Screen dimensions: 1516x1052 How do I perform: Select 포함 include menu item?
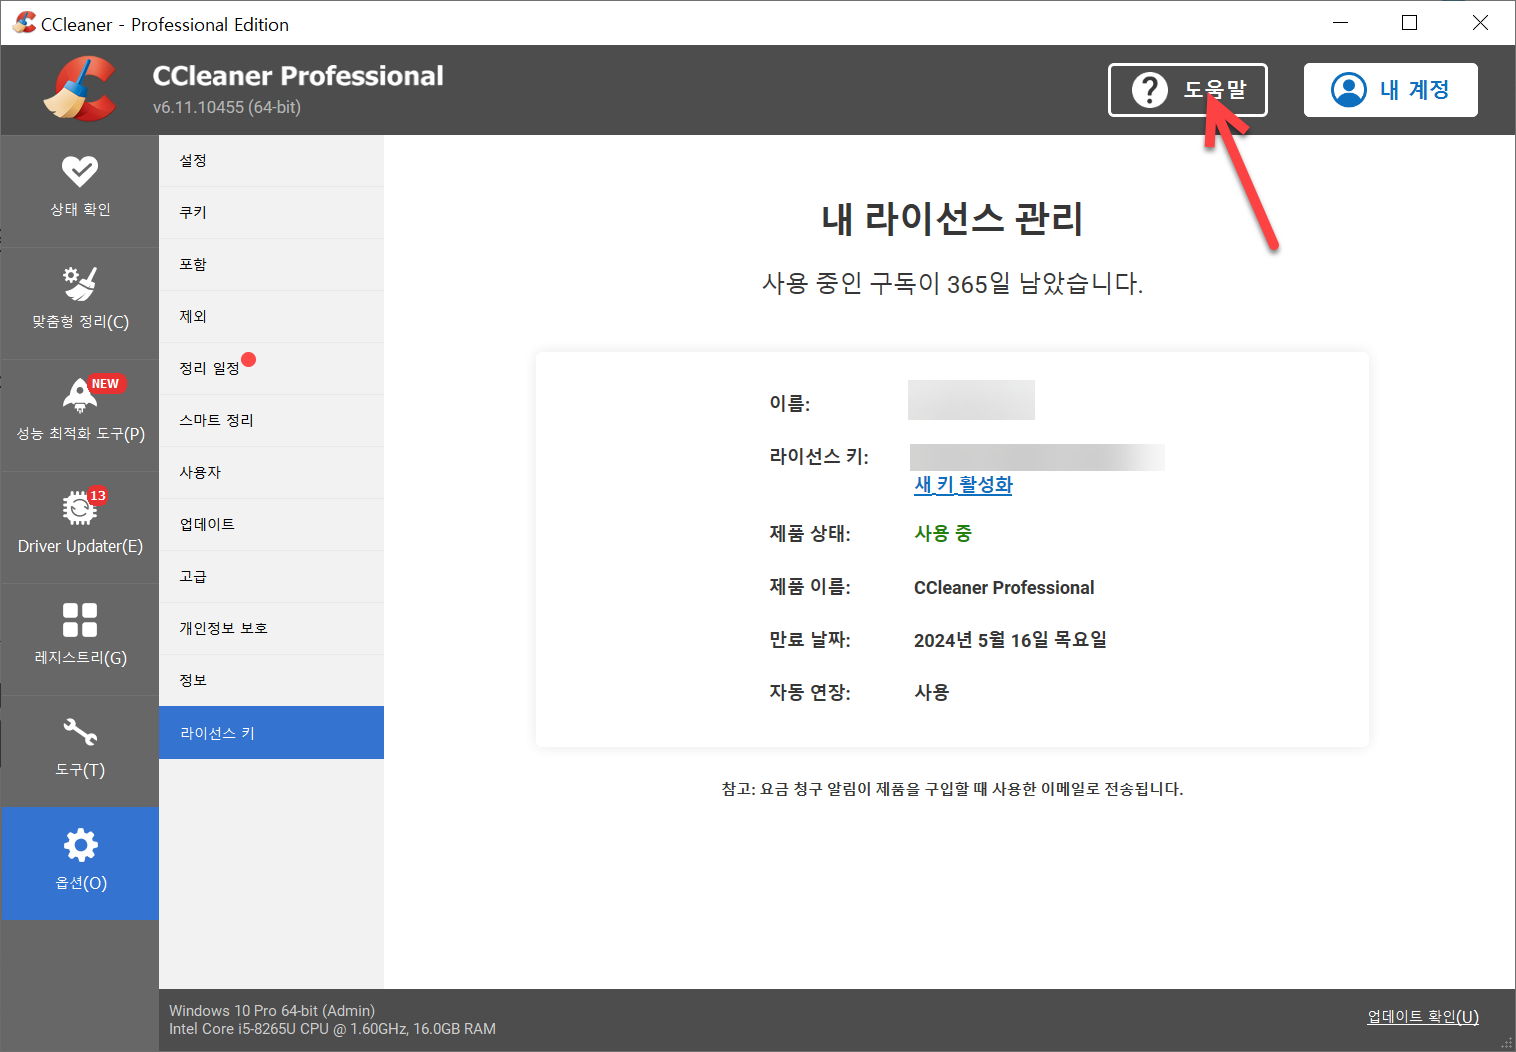point(271,265)
